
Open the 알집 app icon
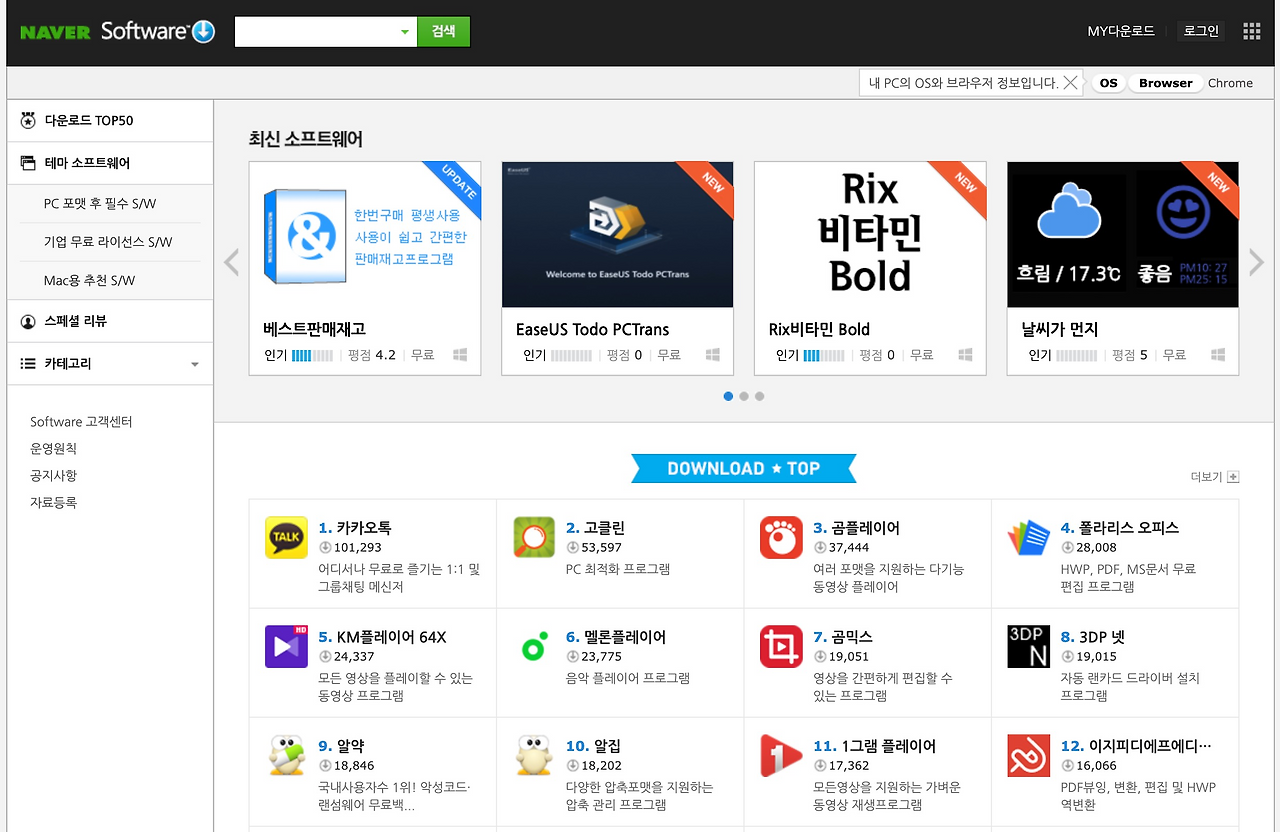point(534,755)
